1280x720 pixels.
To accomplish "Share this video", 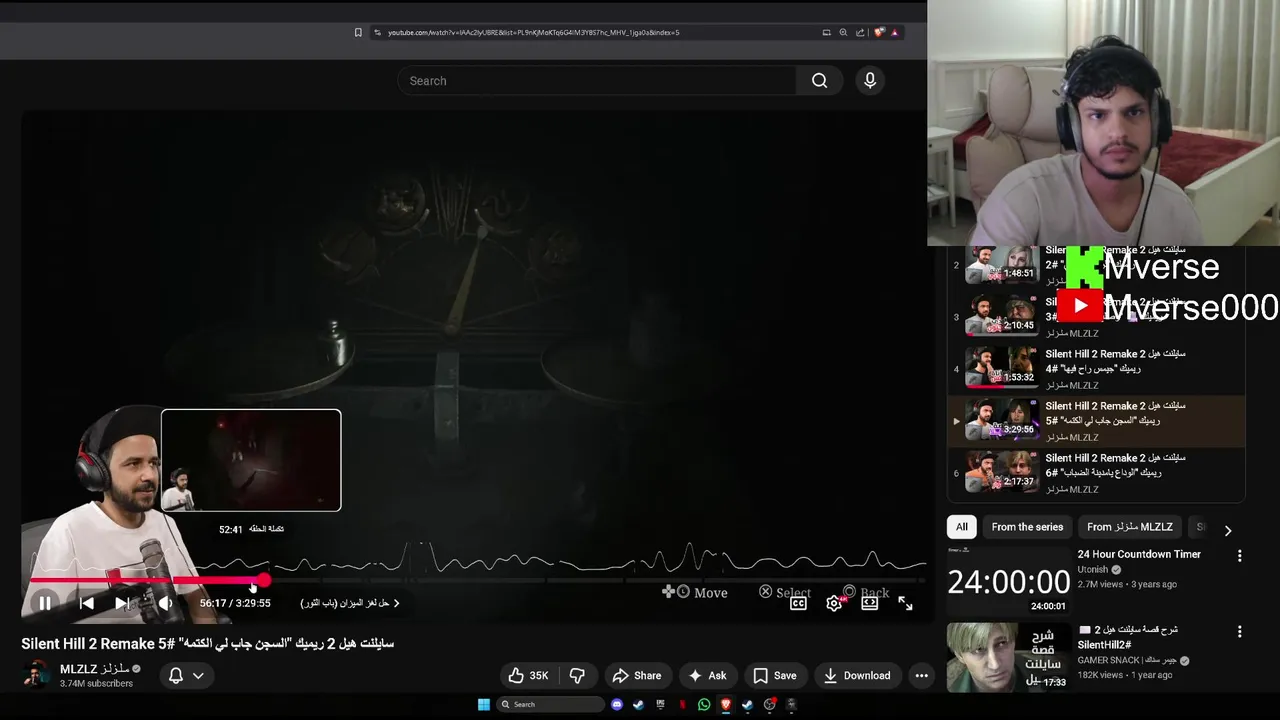I will (x=637, y=676).
